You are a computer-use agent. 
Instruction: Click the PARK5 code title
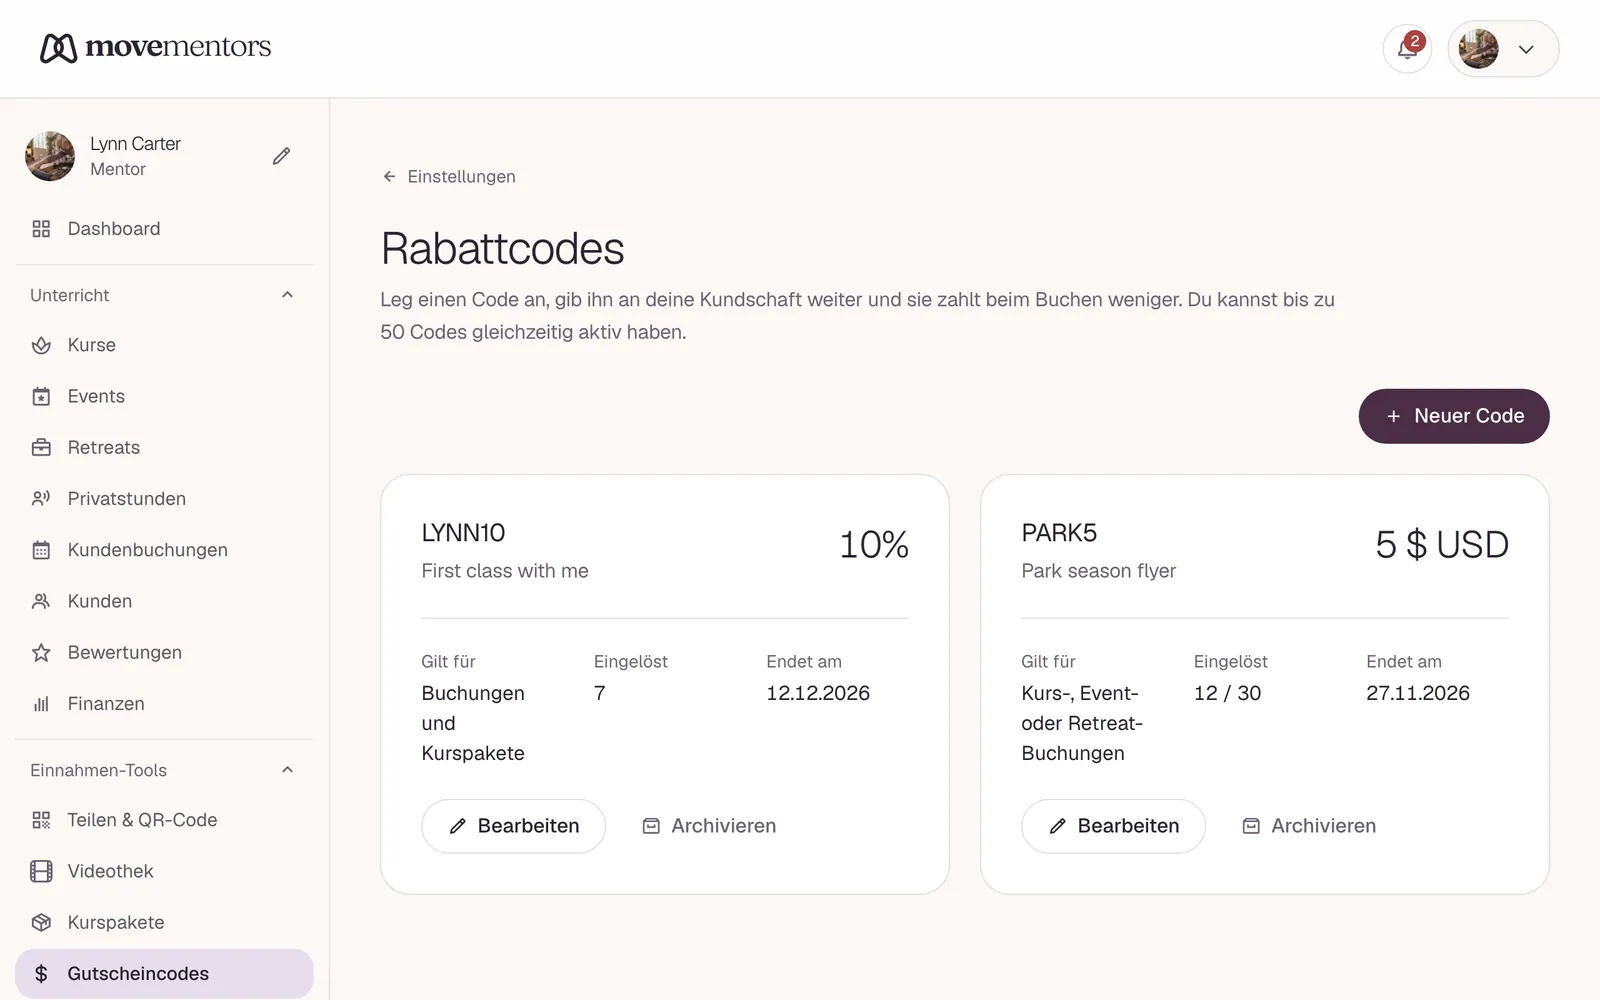1059,533
